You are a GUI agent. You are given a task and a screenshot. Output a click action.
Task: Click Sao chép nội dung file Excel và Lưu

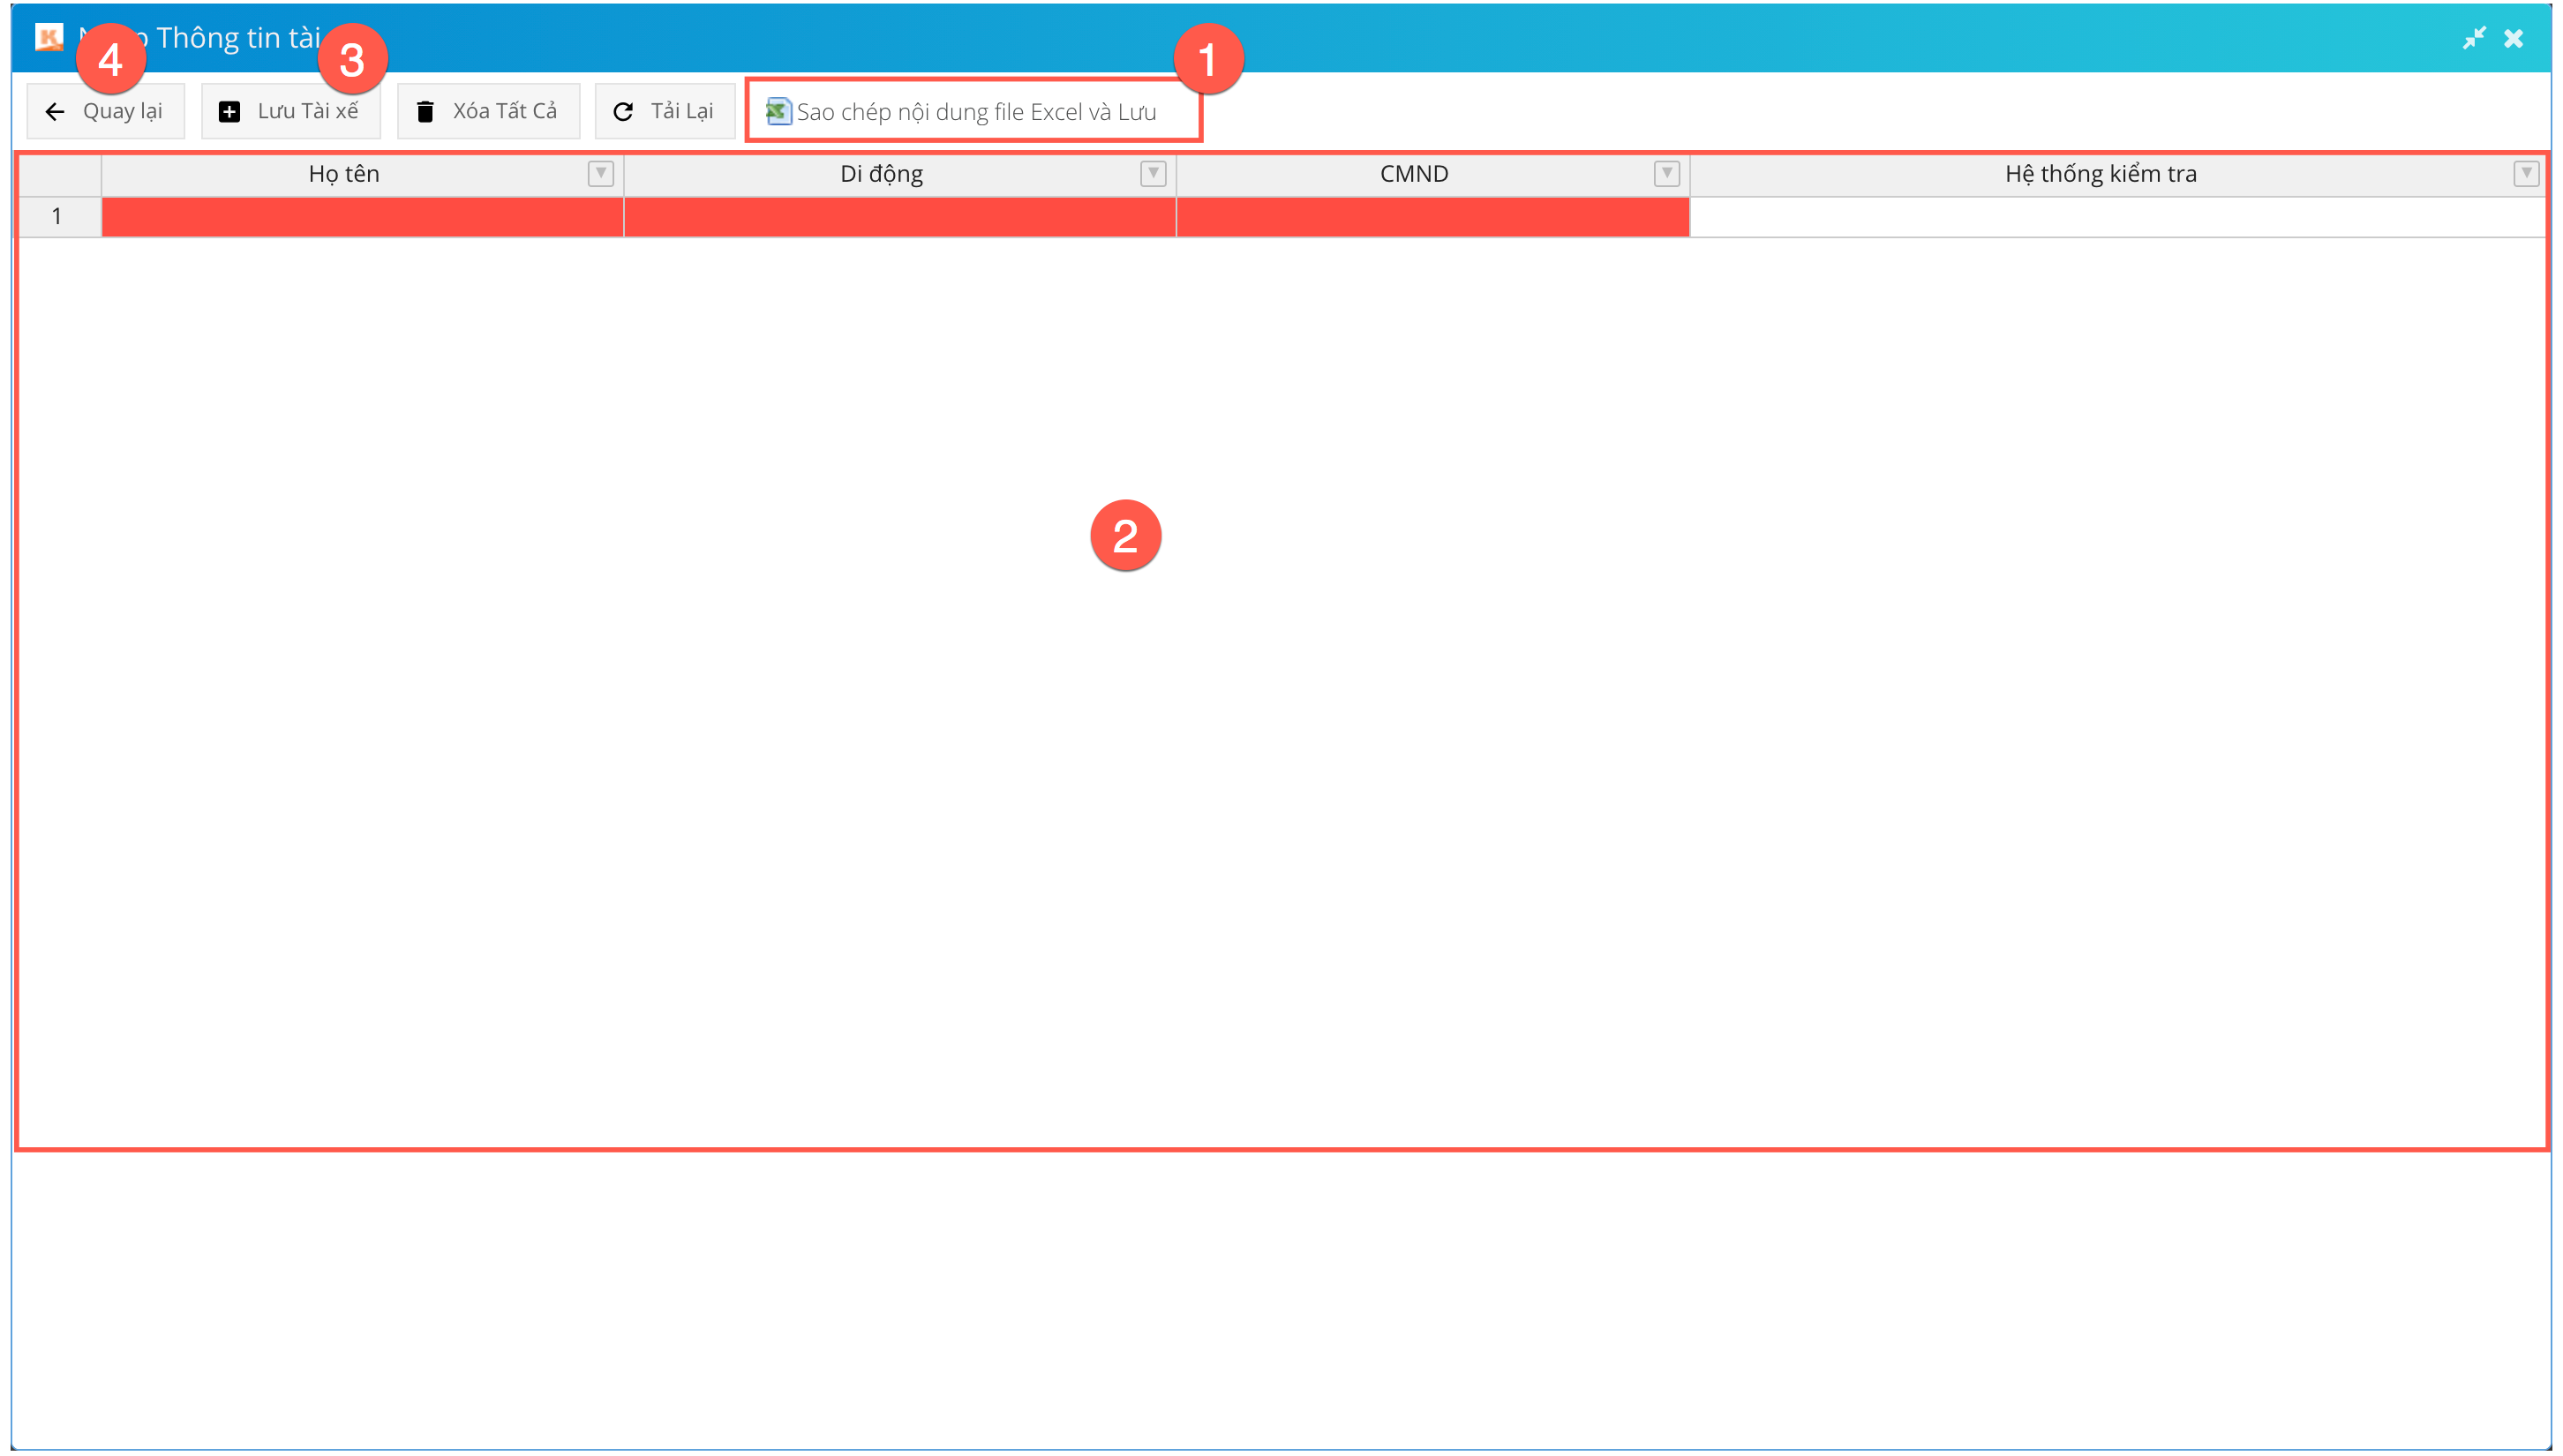[976, 112]
